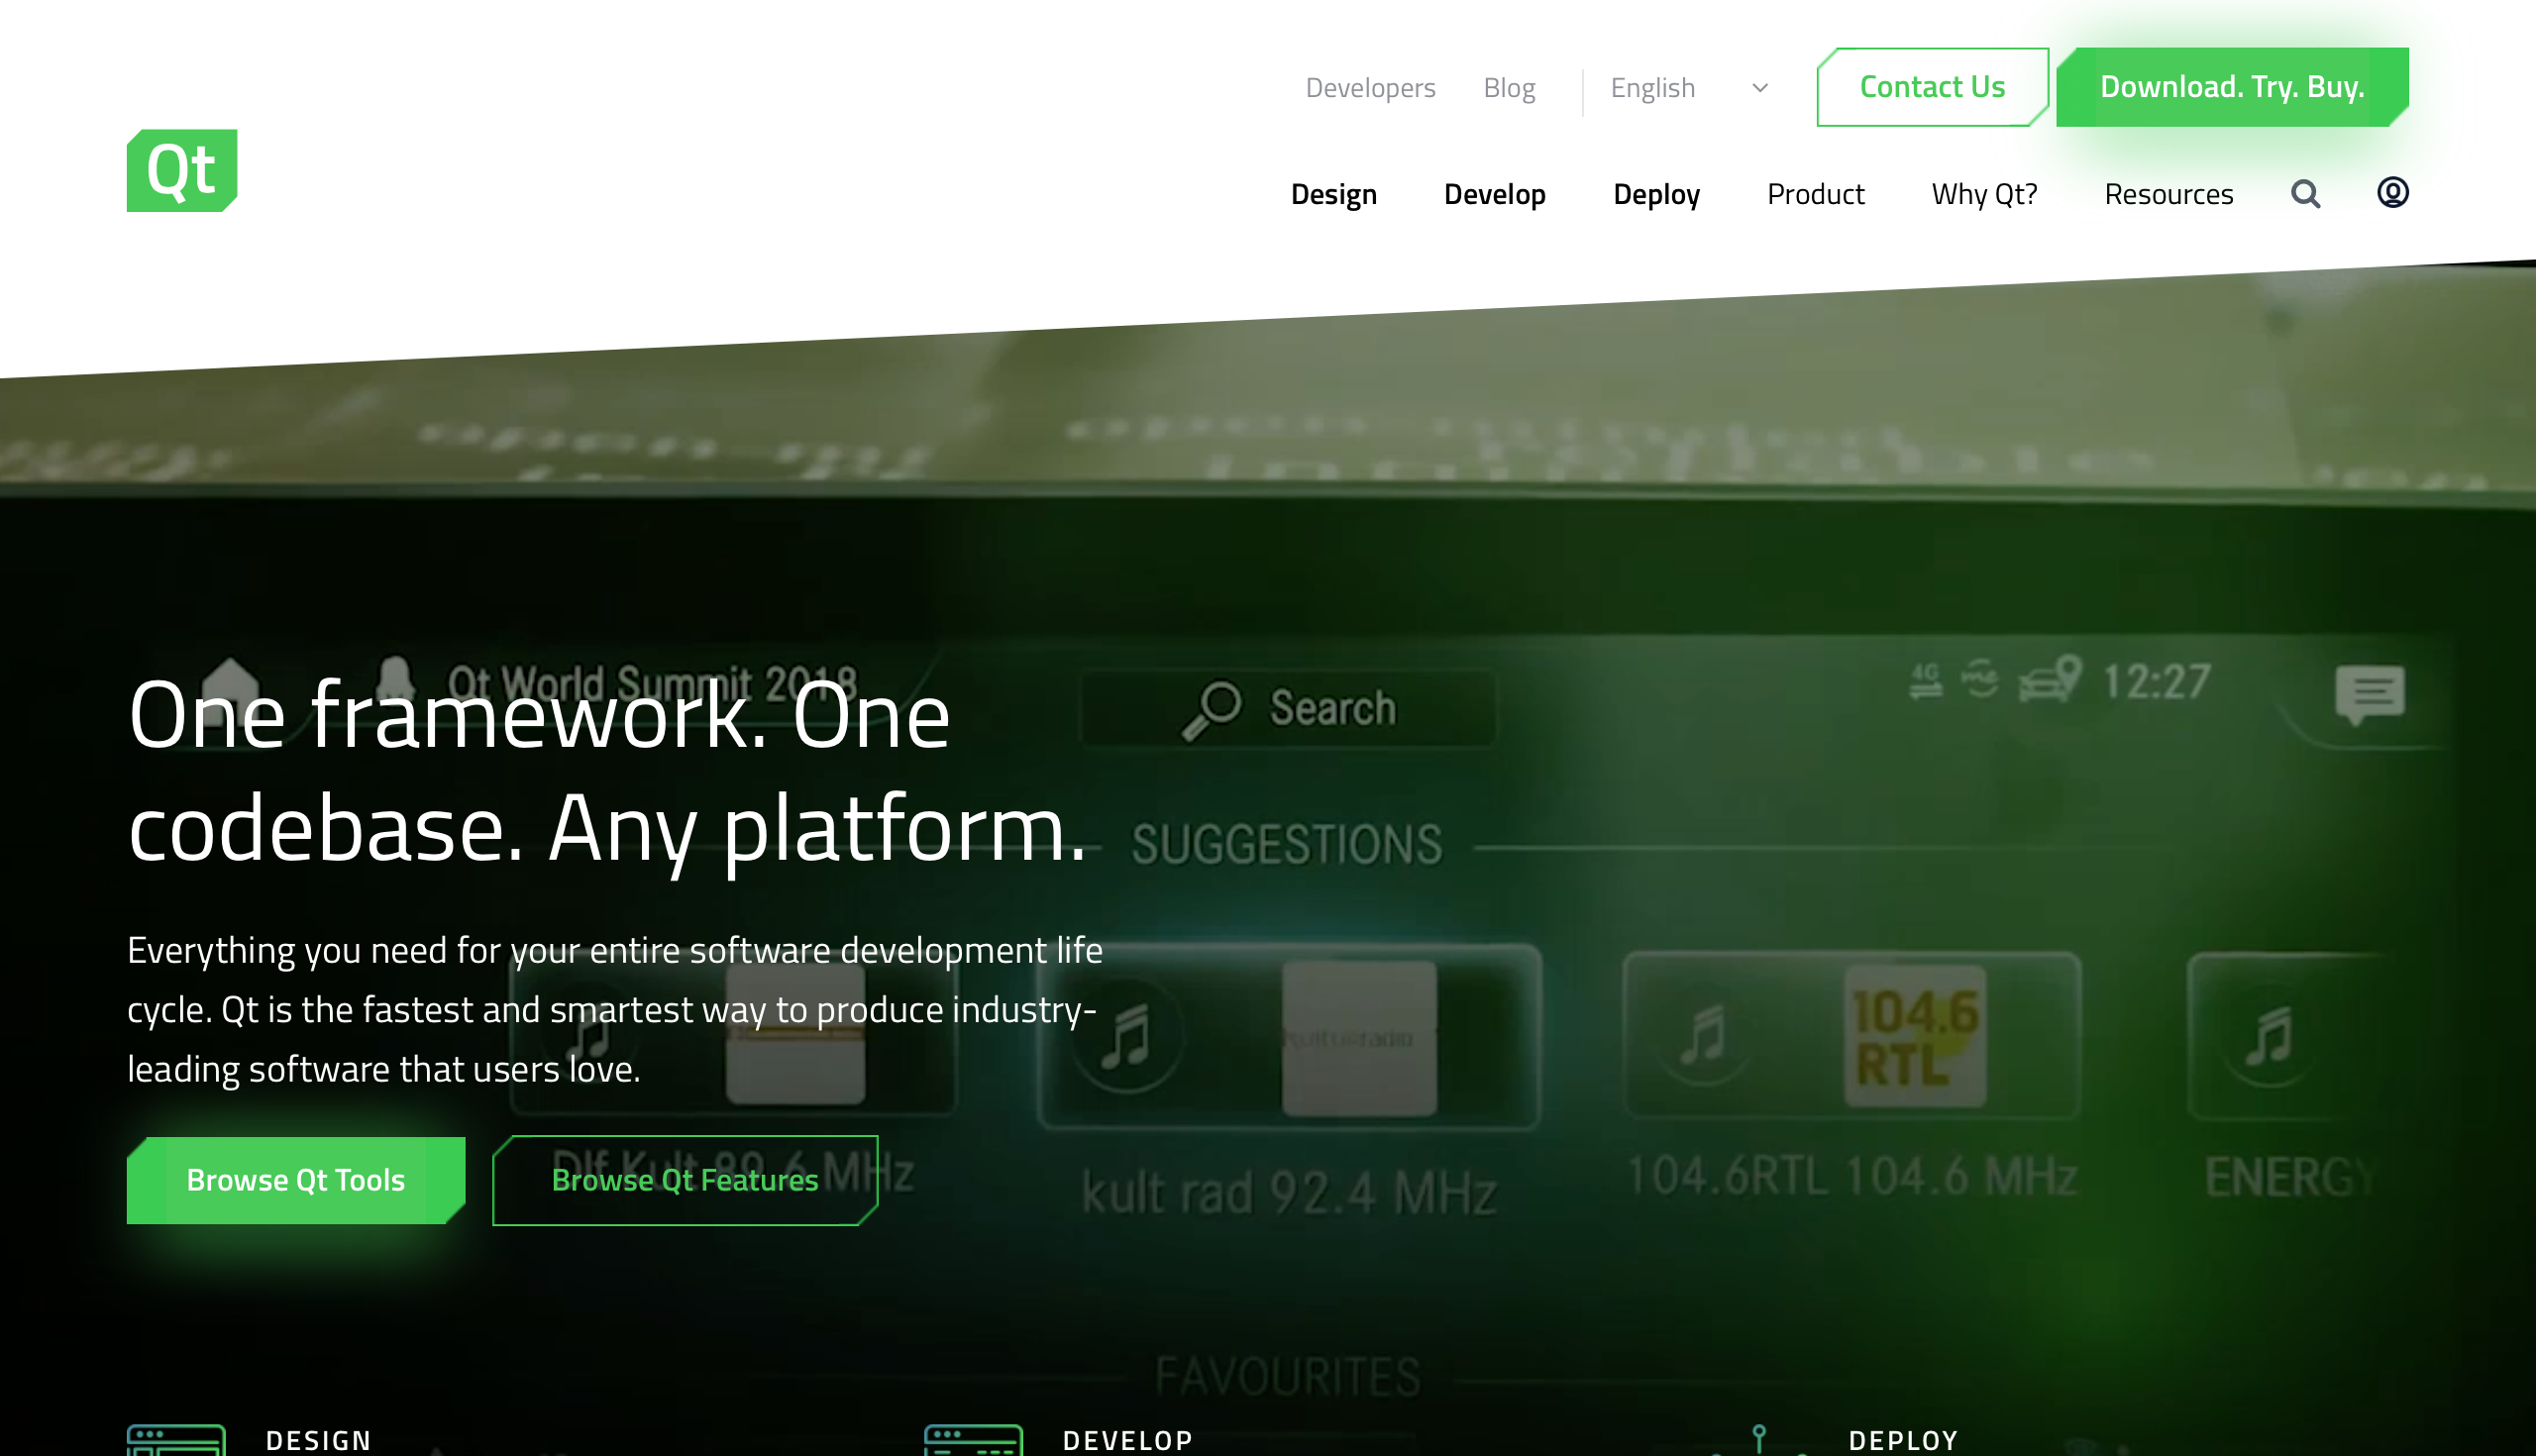
Task: Open the Resources menu
Action: pyautogui.click(x=2168, y=194)
